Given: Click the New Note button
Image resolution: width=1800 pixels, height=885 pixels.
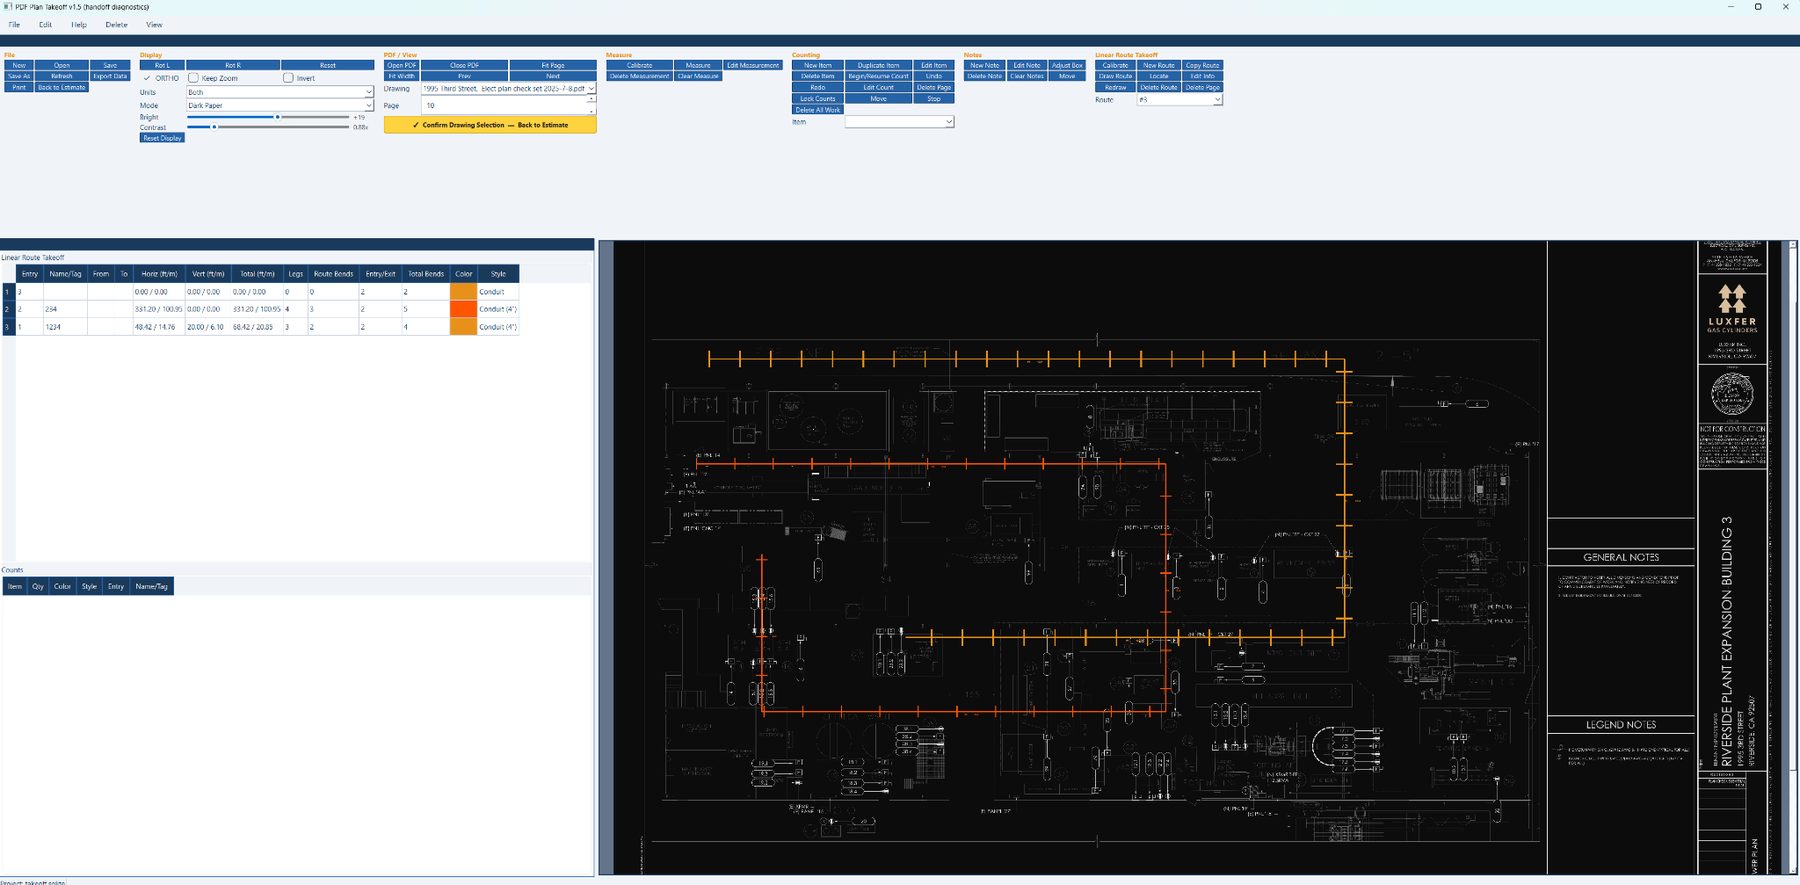Looking at the screenshot, I should click(x=985, y=65).
